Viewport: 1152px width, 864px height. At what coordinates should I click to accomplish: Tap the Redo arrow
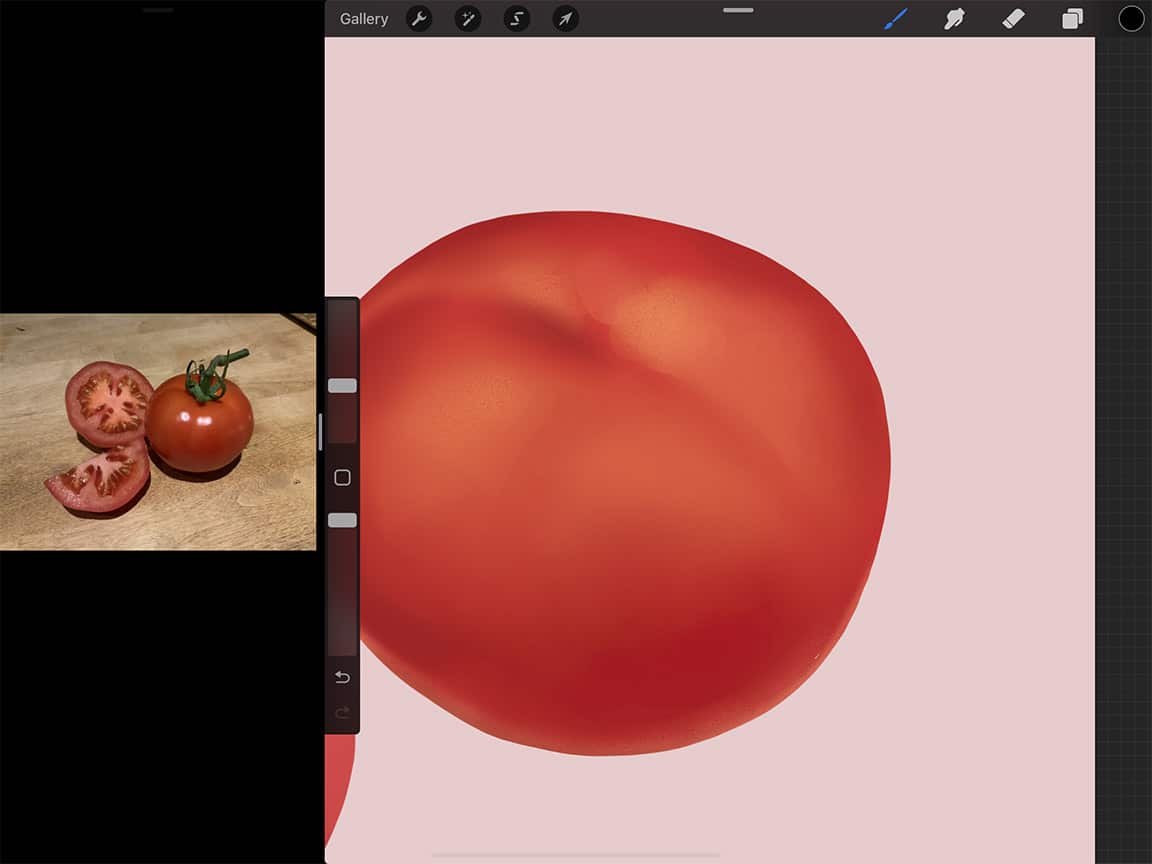pyautogui.click(x=341, y=713)
